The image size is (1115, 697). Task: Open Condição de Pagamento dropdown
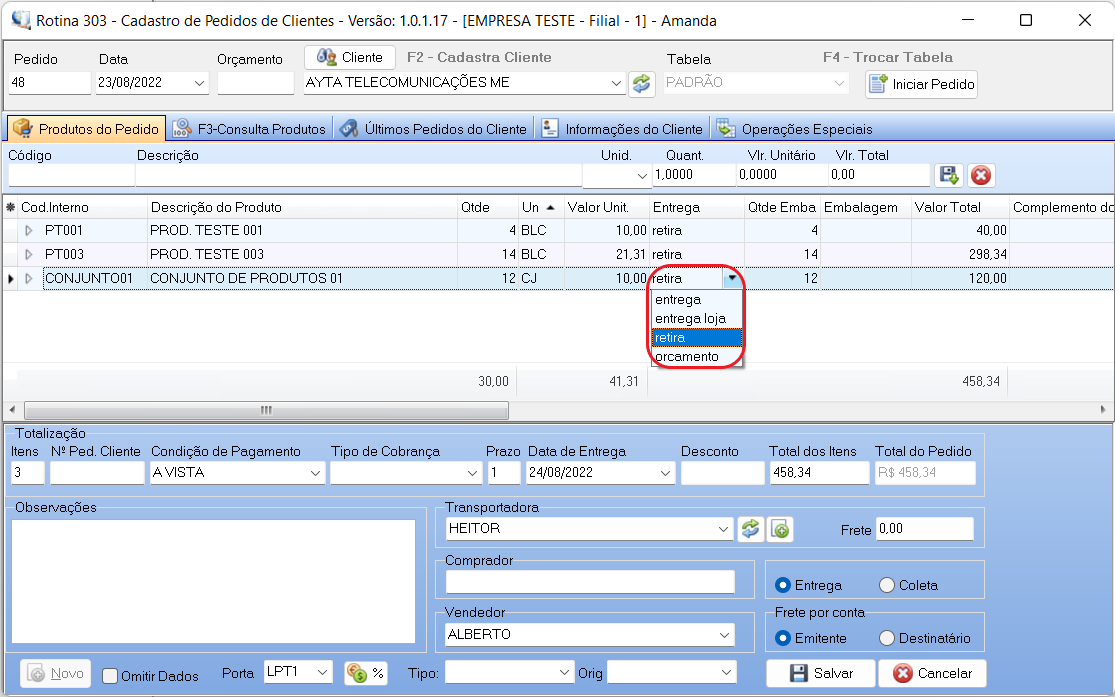(315, 473)
